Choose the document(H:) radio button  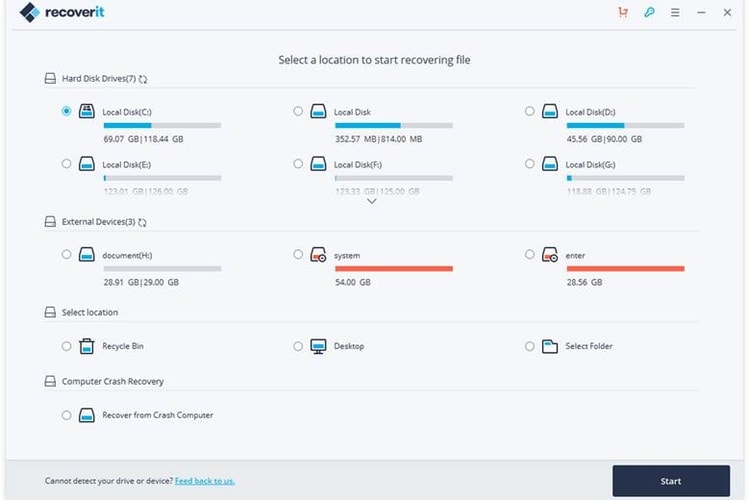[x=67, y=255]
